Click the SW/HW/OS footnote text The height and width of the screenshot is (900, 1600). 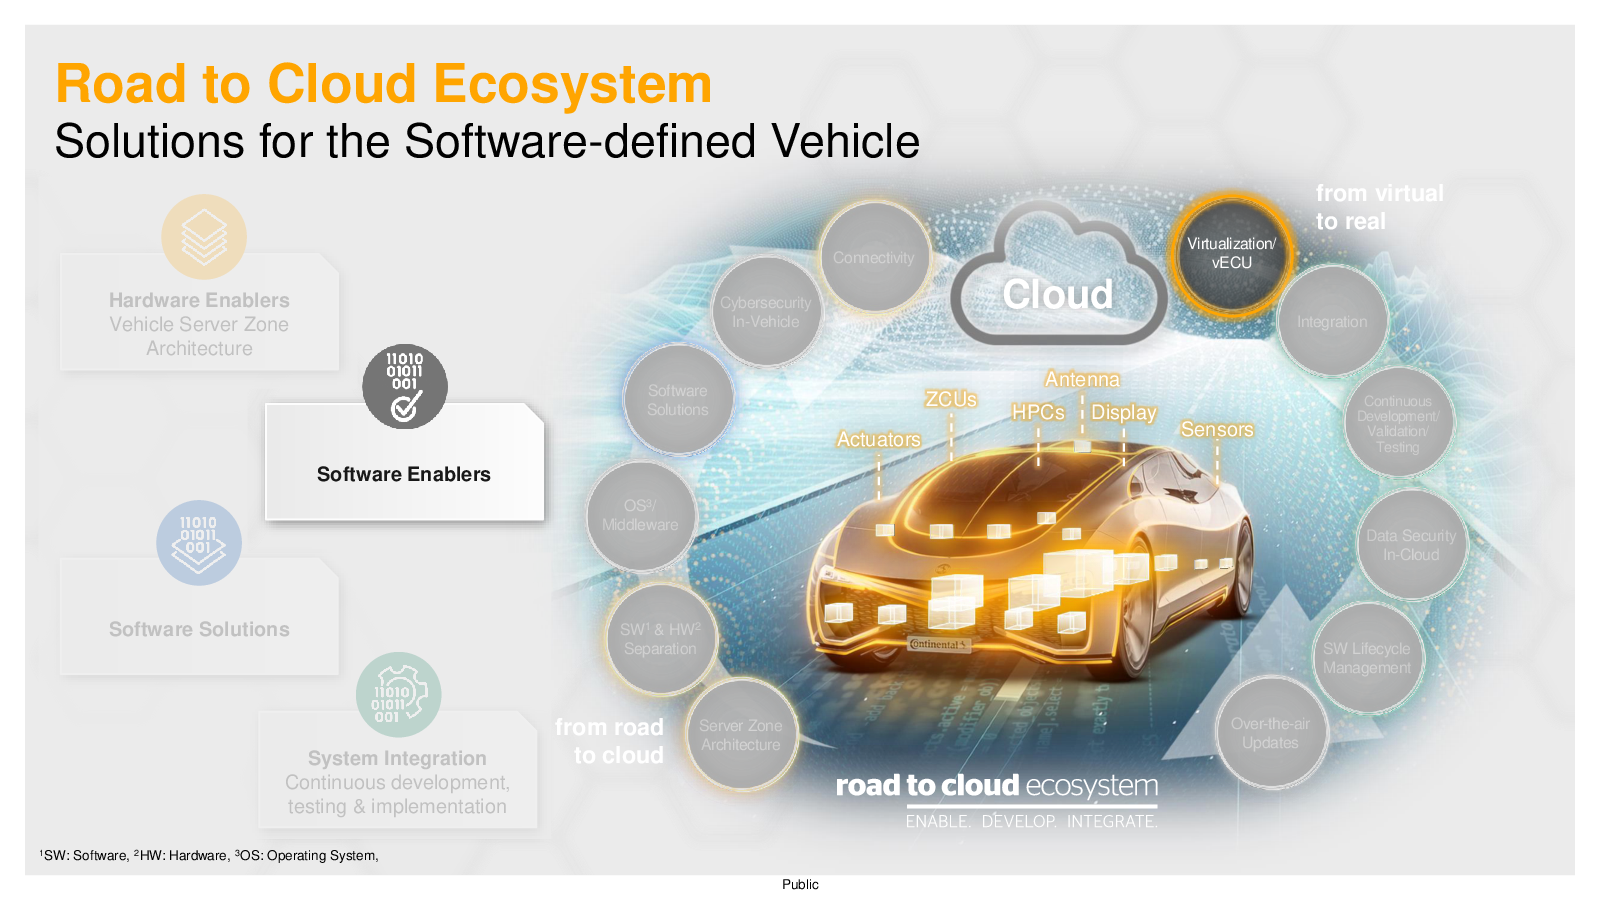[209, 856]
